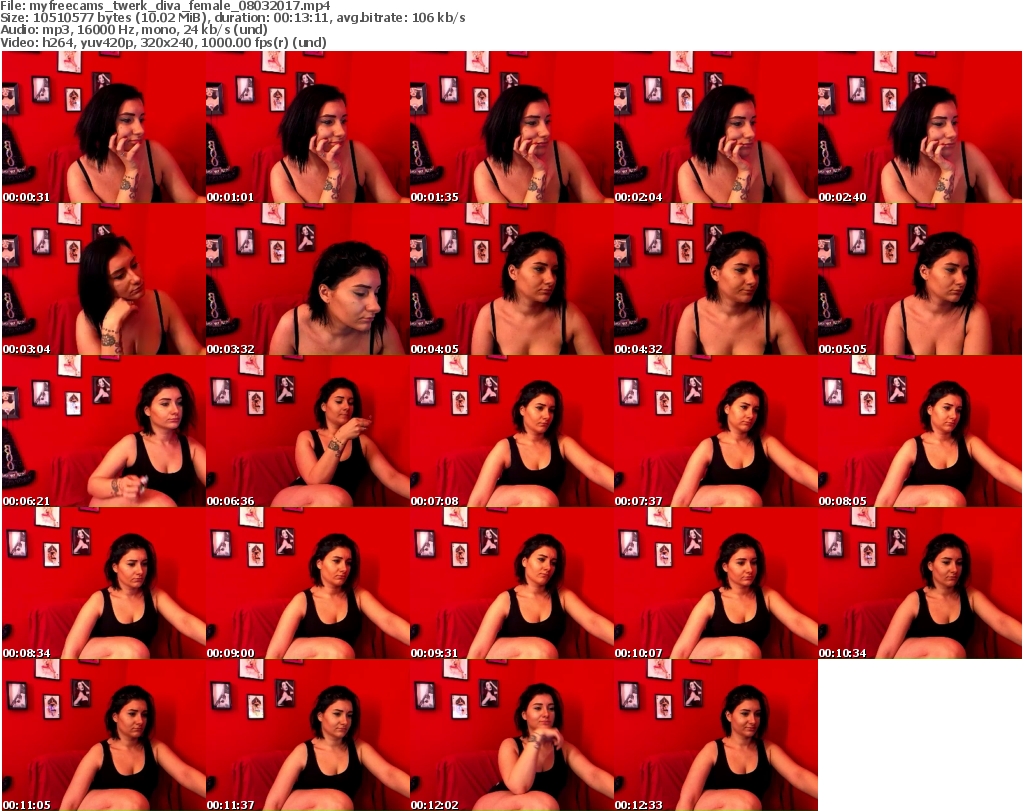This screenshot has height=811, width=1024.
Task: Select the thumbnail timestamped 00:00:31
Action: (104, 127)
